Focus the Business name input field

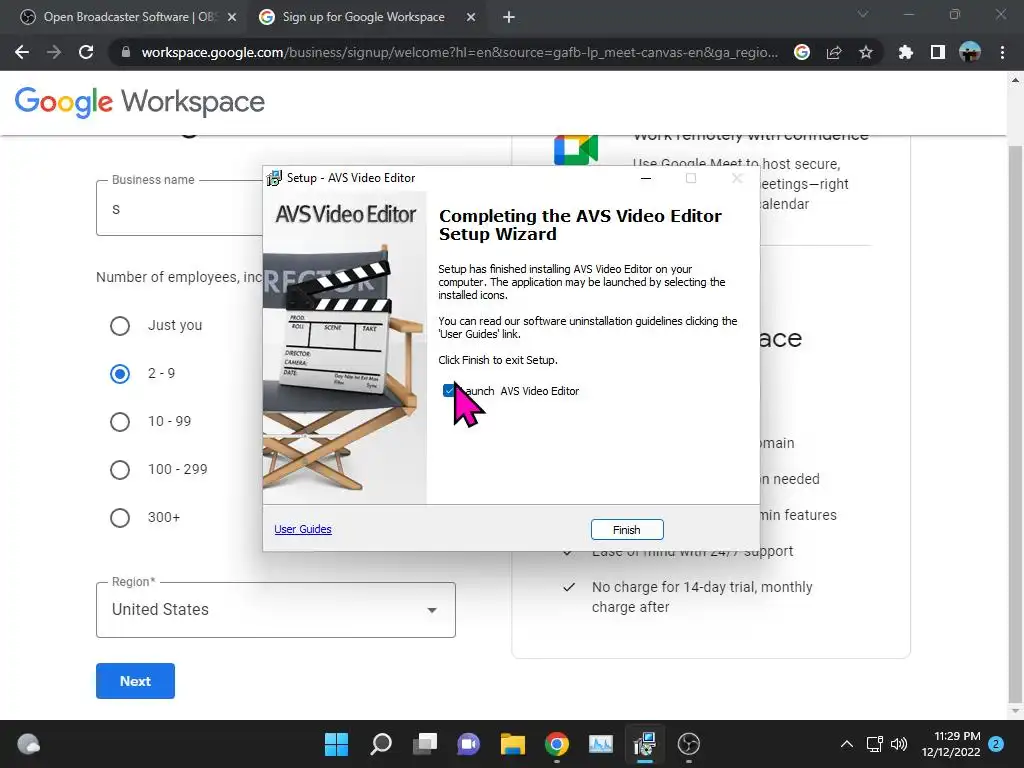tap(180, 209)
